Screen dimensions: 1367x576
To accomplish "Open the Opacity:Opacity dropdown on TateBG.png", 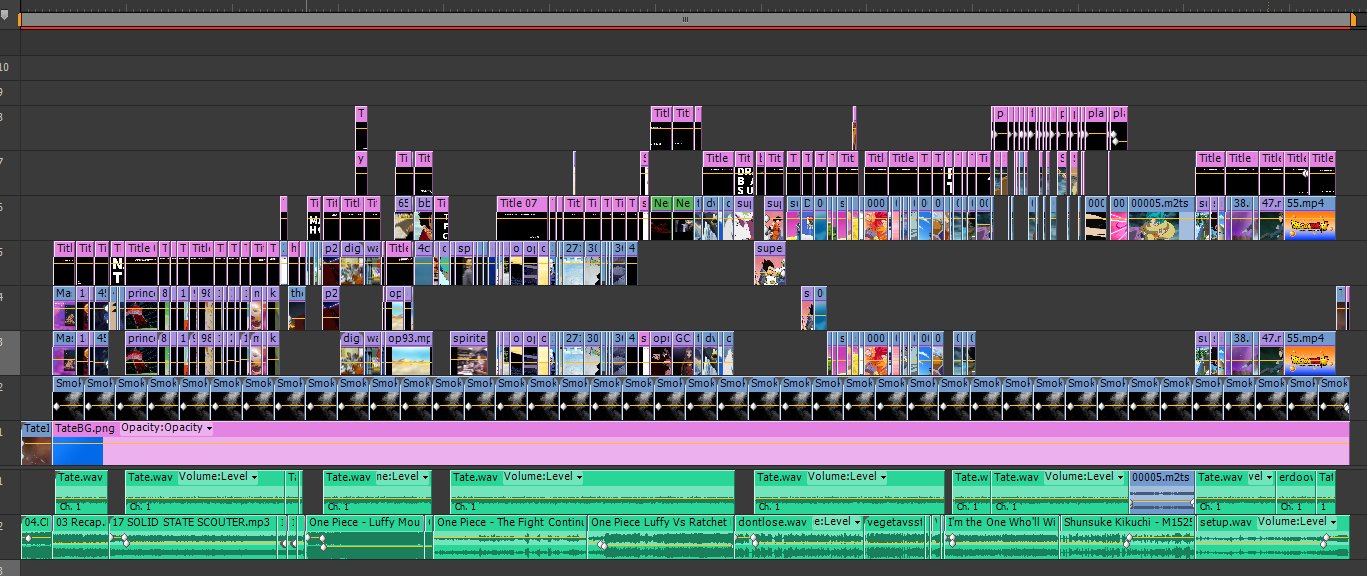I will (166, 428).
